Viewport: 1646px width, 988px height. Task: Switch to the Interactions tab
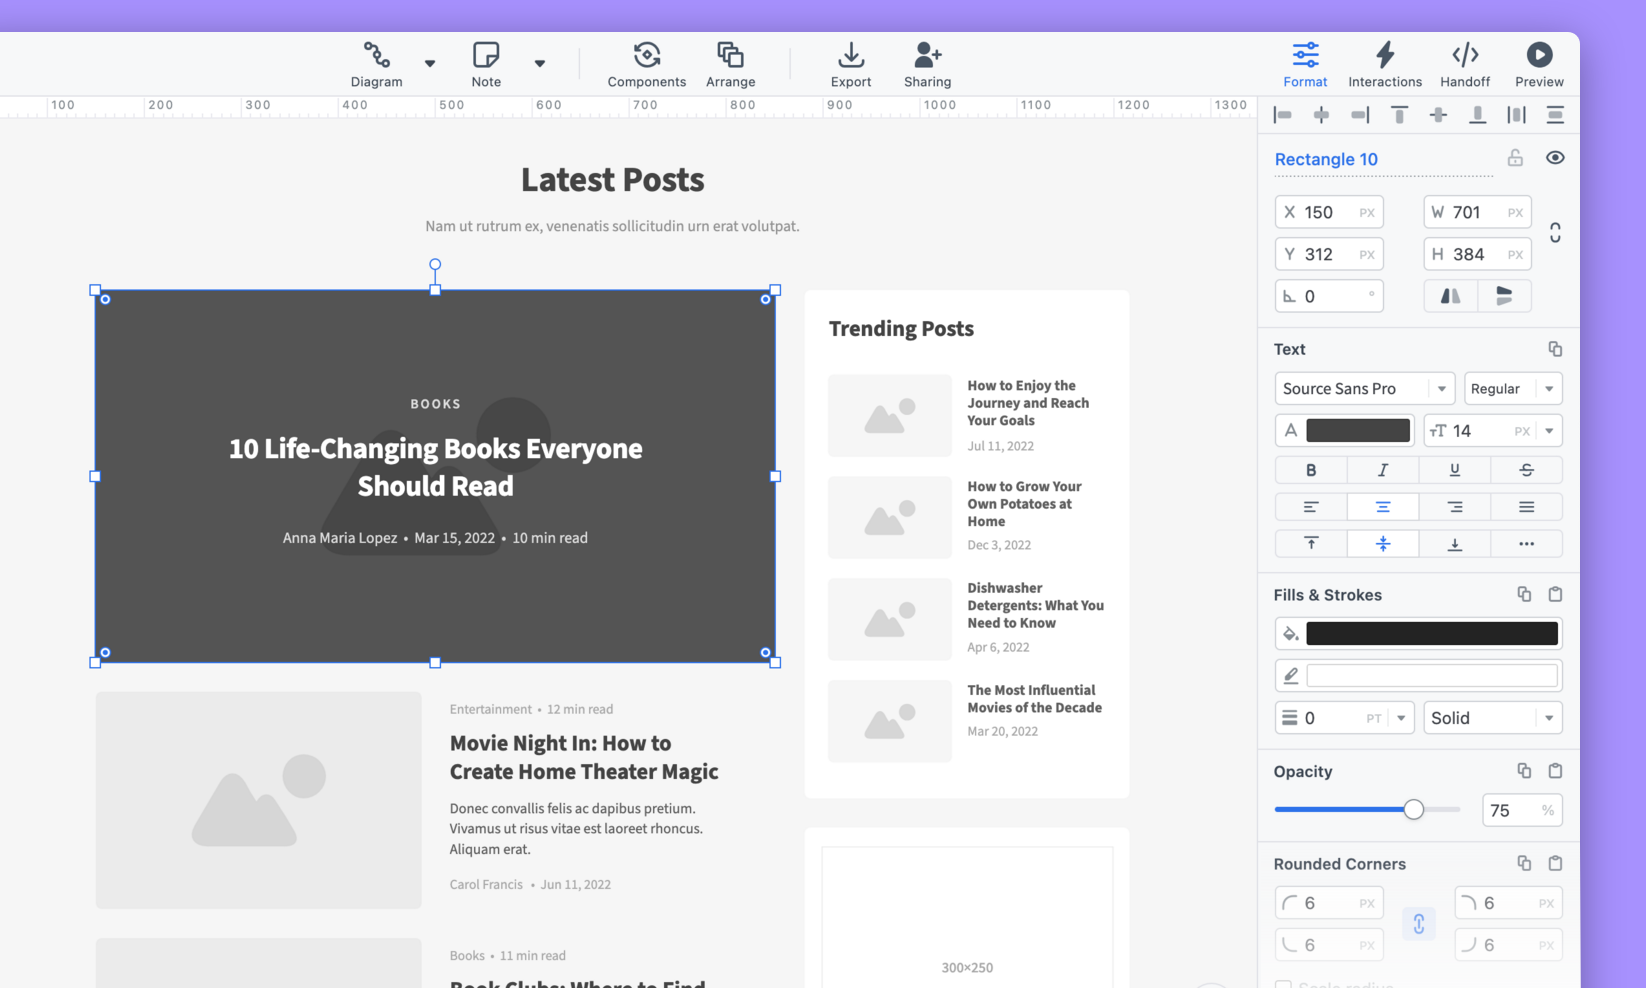(x=1384, y=65)
